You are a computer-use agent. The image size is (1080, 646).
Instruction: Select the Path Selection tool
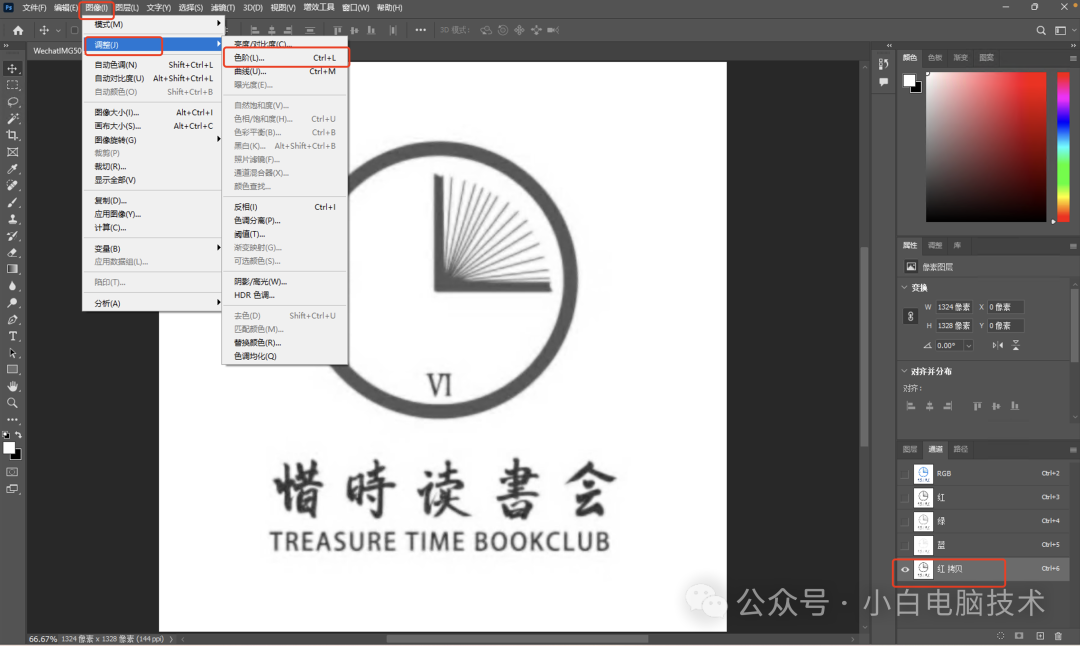(12, 353)
